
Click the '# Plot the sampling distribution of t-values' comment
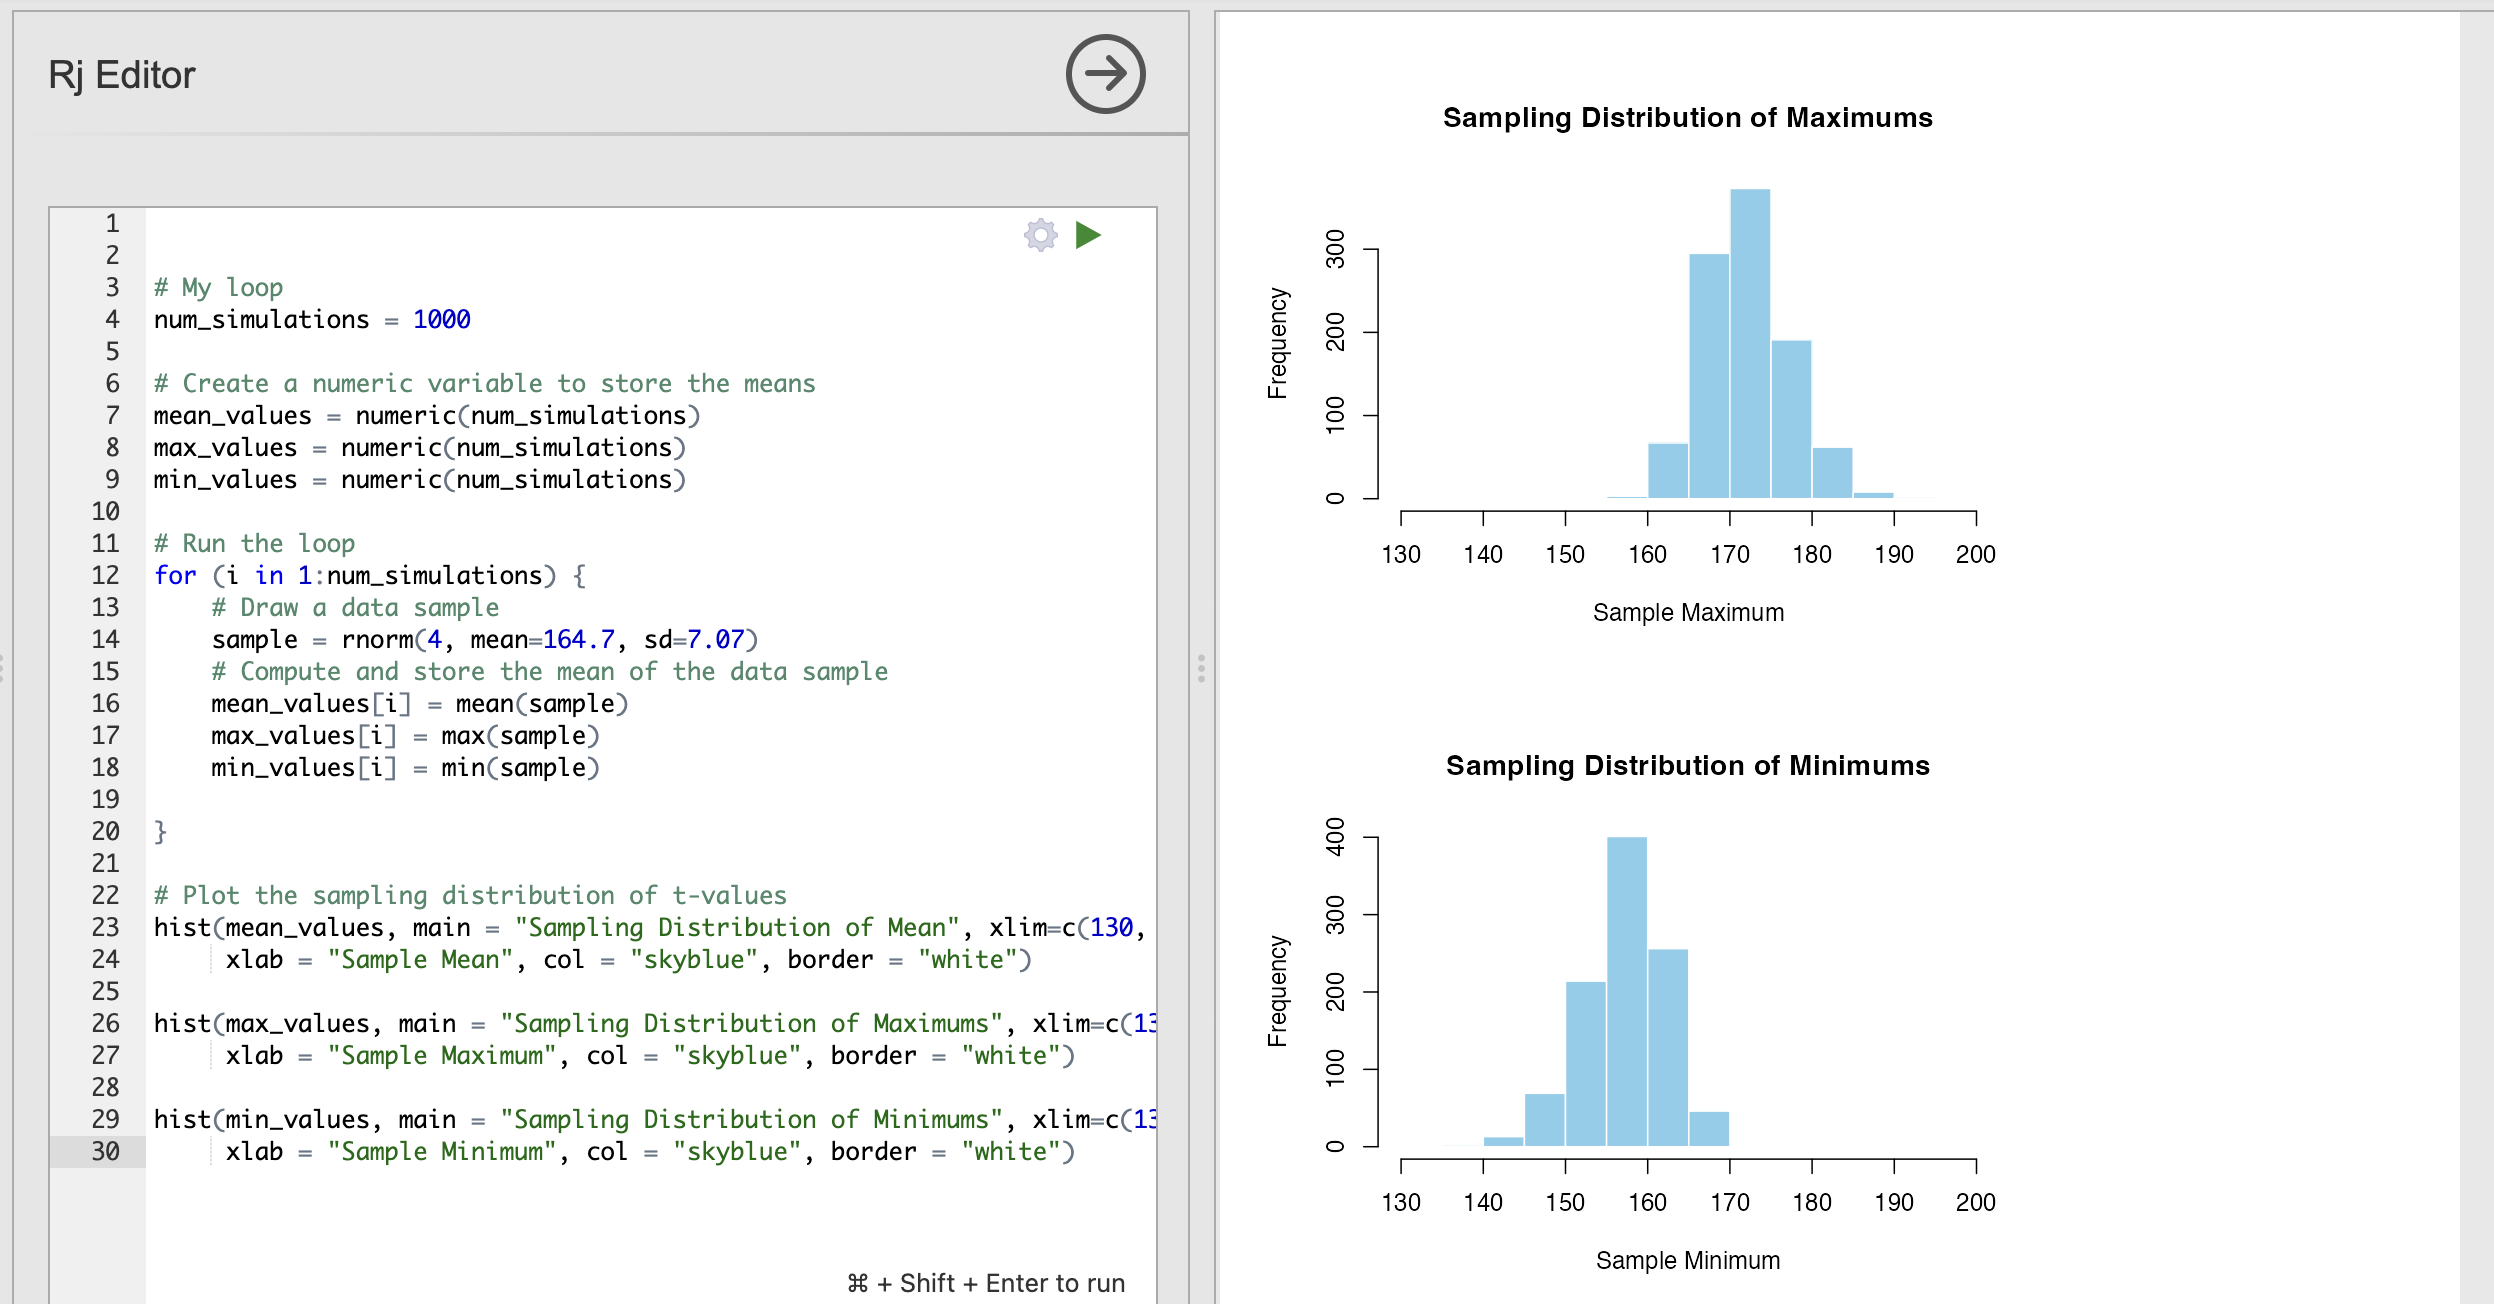[470, 895]
